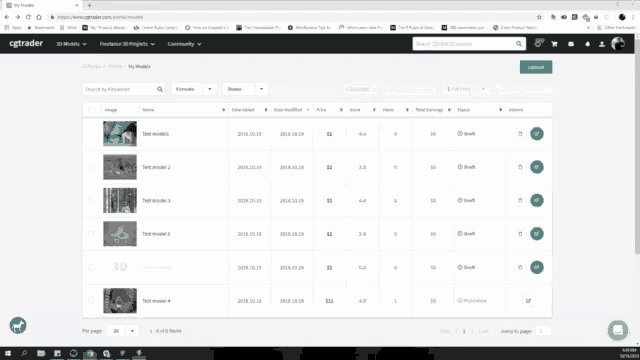Edit Test model1 with the round edit button
640x360 pixels.
coord(537,133)
